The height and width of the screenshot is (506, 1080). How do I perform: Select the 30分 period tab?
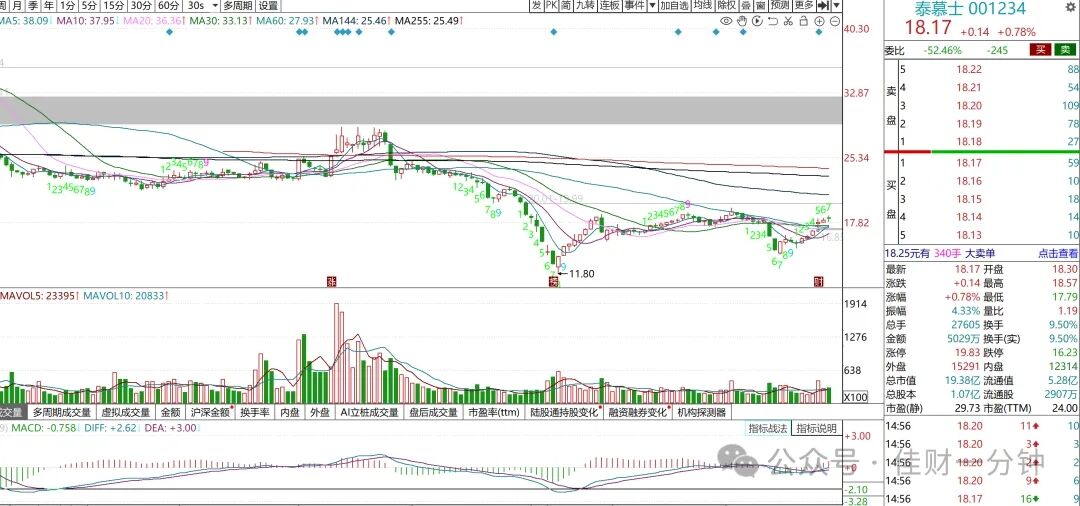[142, 6]
